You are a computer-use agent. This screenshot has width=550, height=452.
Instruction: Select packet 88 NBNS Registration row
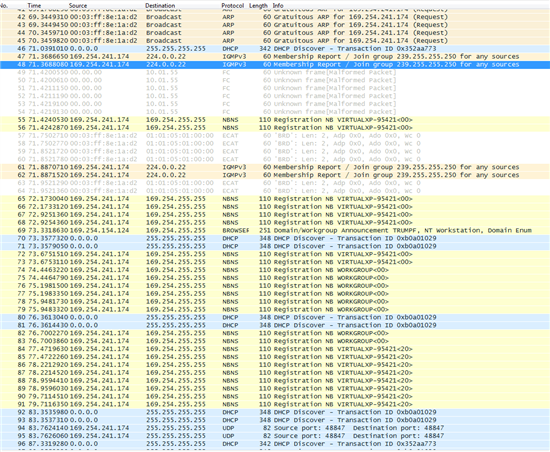pyautogui.click(x=275, y=381)
